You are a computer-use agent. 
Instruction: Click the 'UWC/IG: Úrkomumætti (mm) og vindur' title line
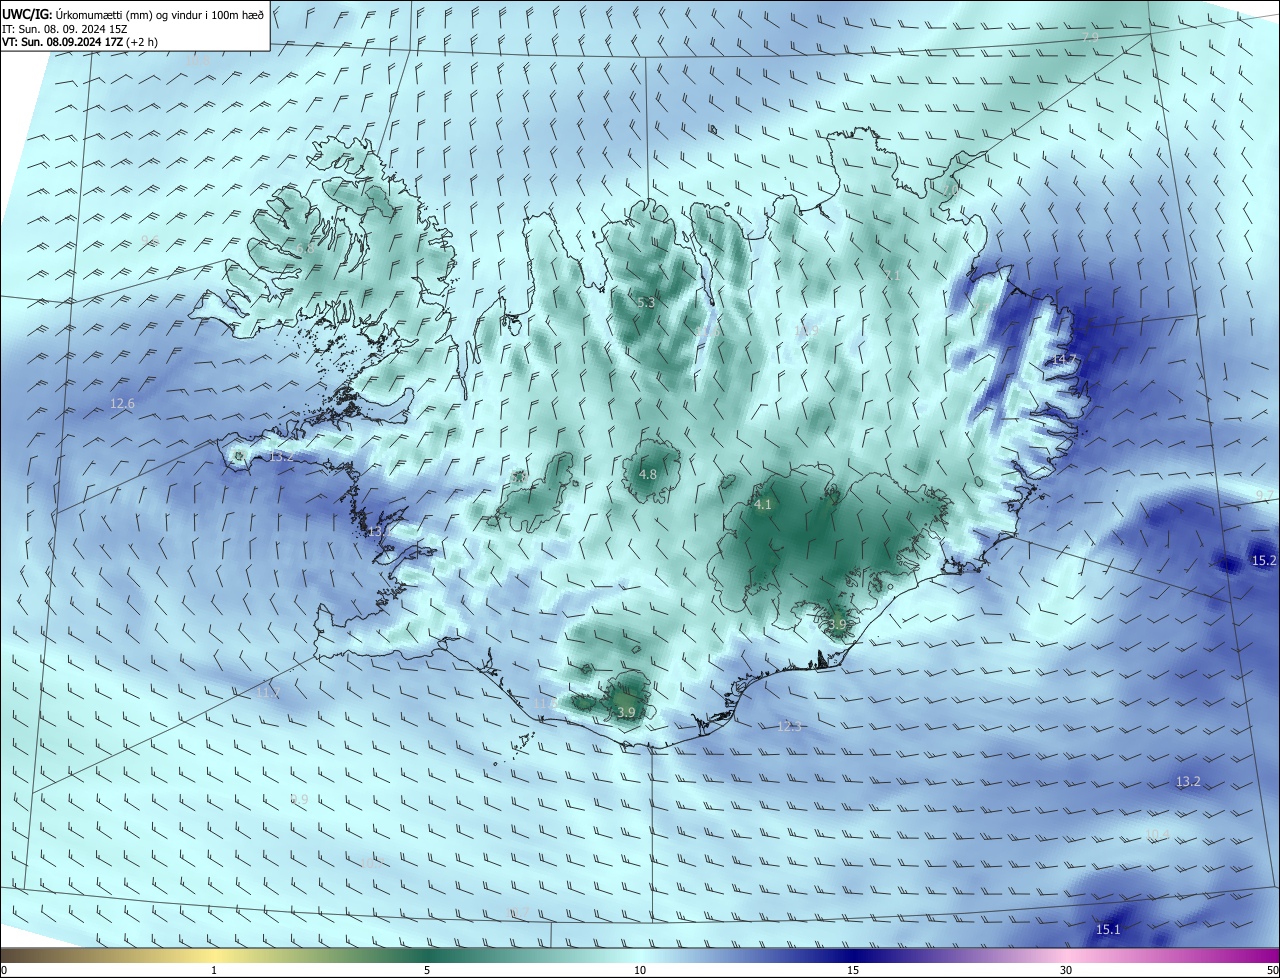pyautogui.click(x=133, y=14)
